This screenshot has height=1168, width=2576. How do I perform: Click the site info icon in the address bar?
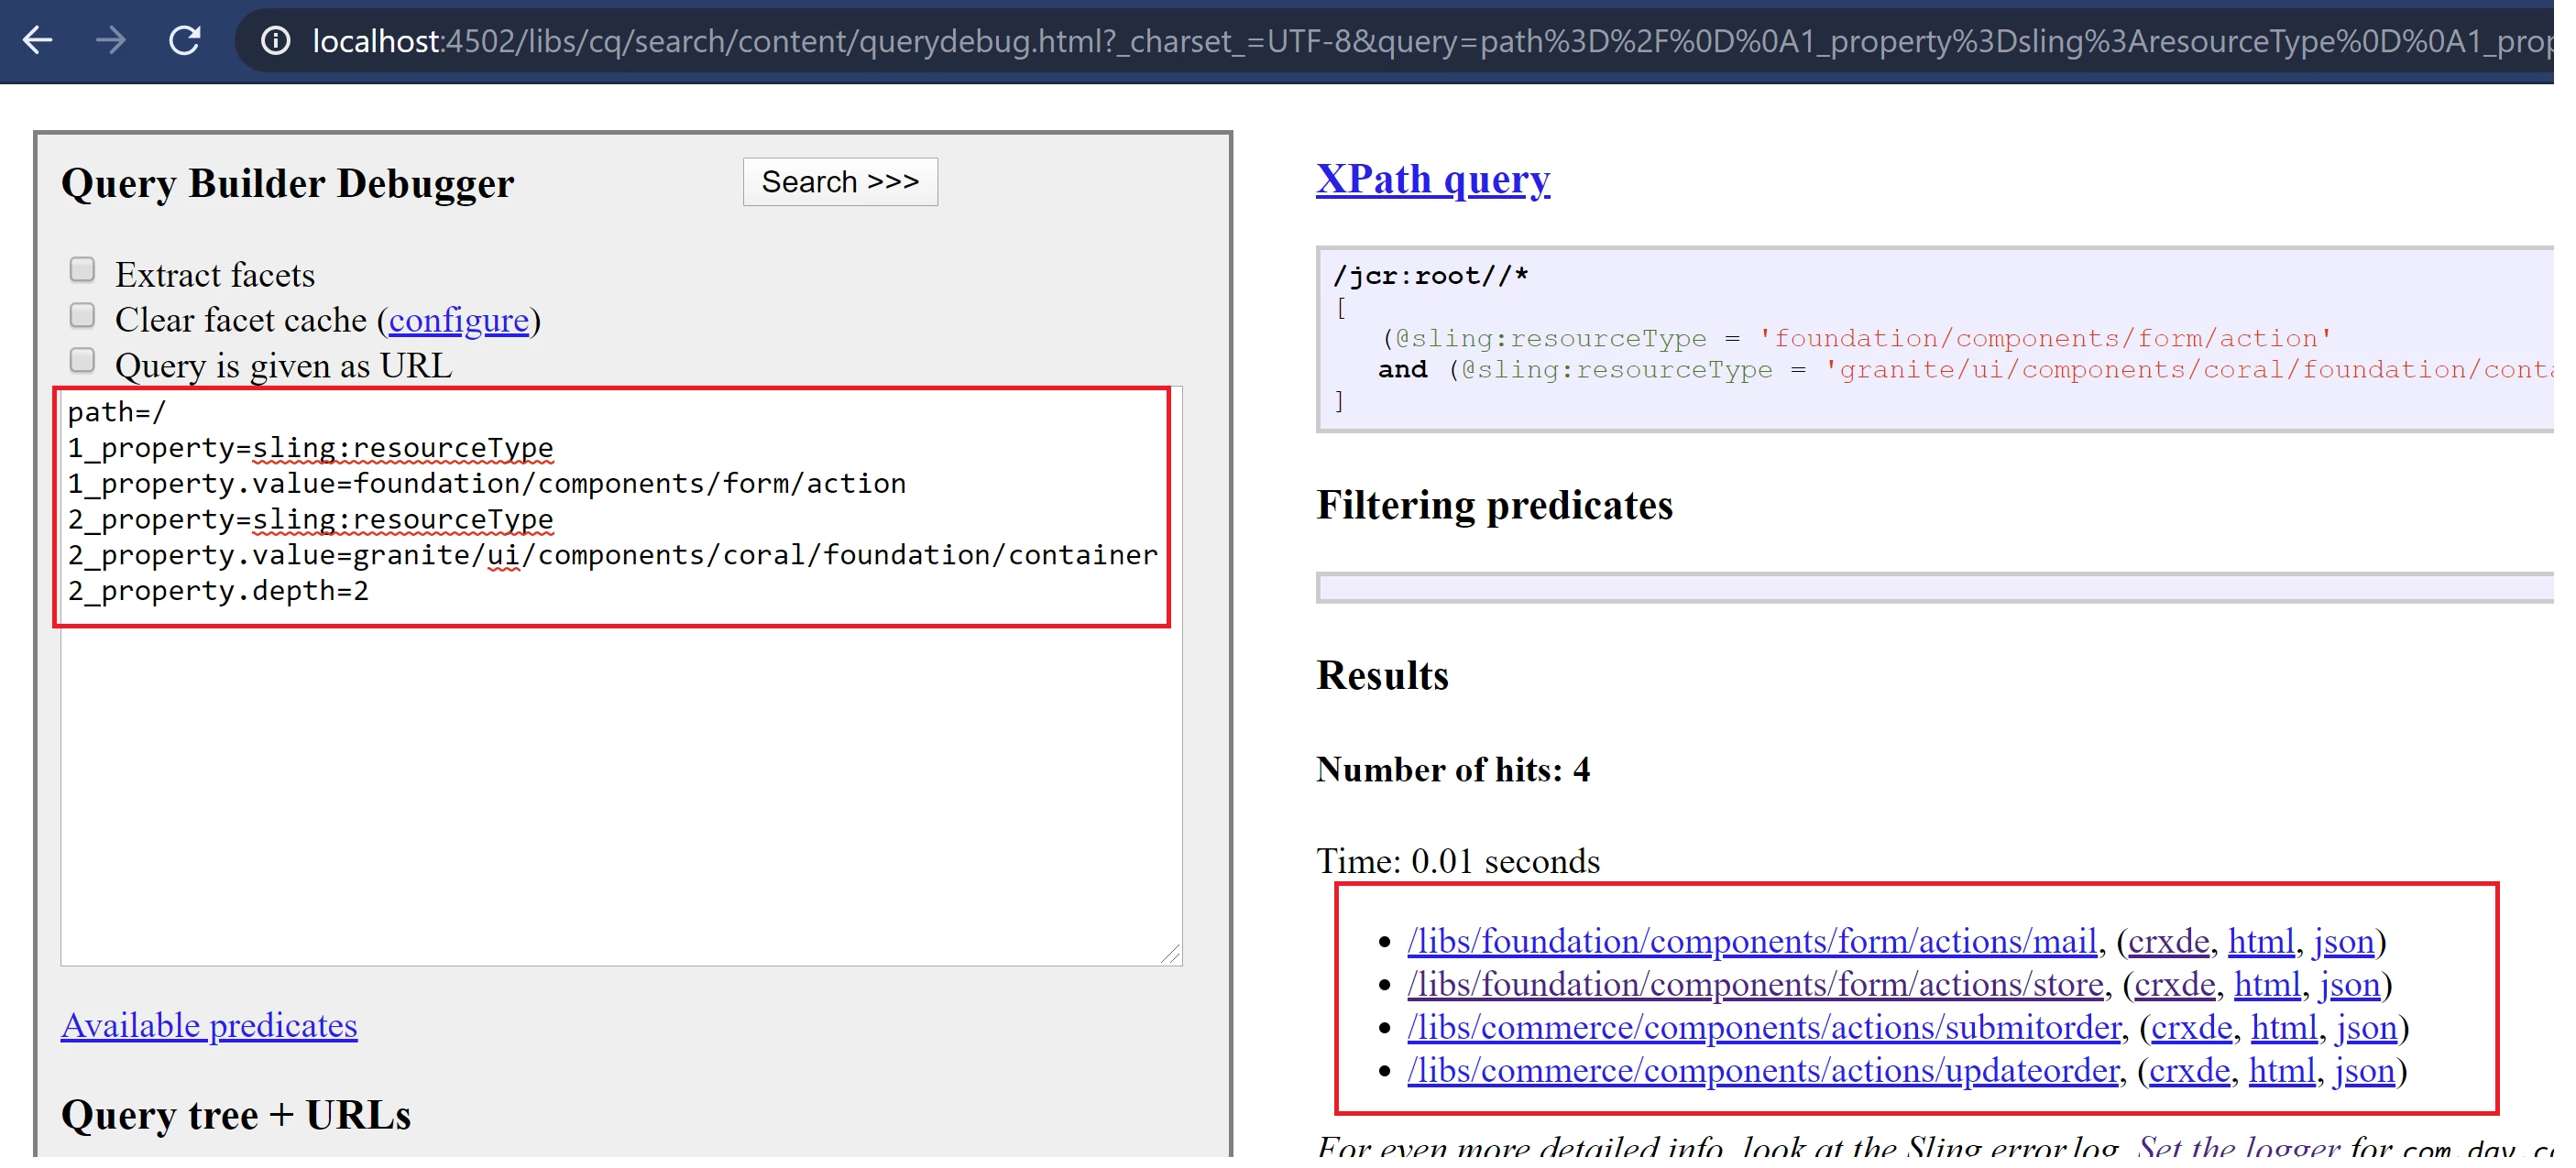tap(276, 41)
